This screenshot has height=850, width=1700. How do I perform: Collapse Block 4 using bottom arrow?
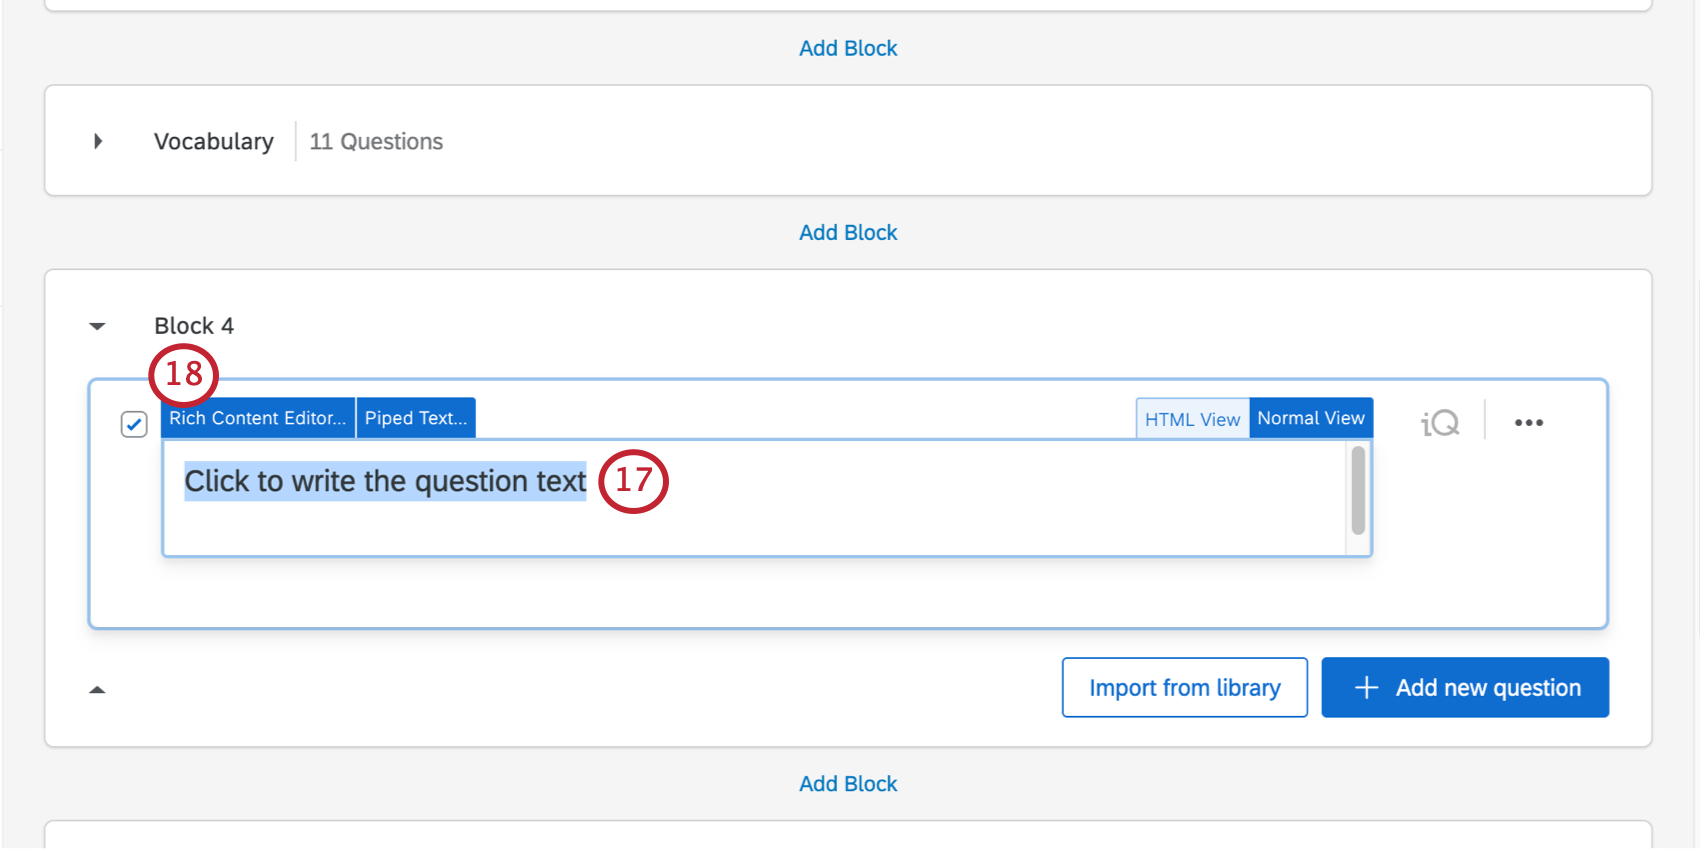(x=97, y=689)
